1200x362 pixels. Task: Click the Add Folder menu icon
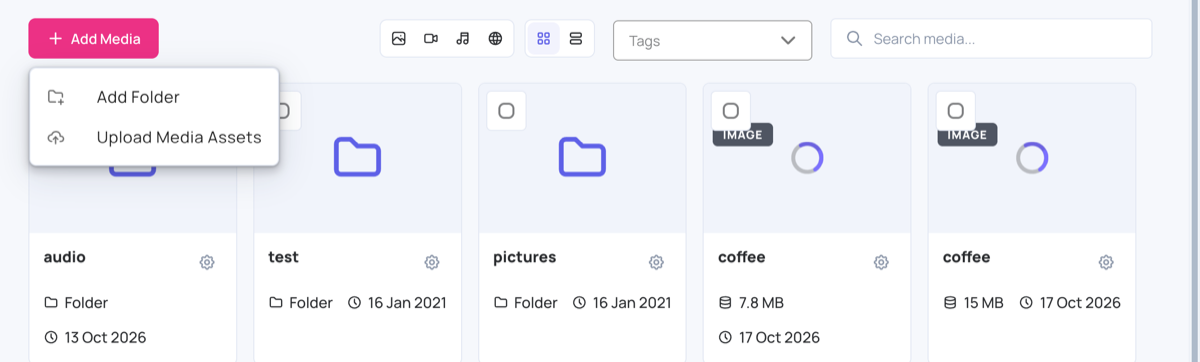coord(56,97)
